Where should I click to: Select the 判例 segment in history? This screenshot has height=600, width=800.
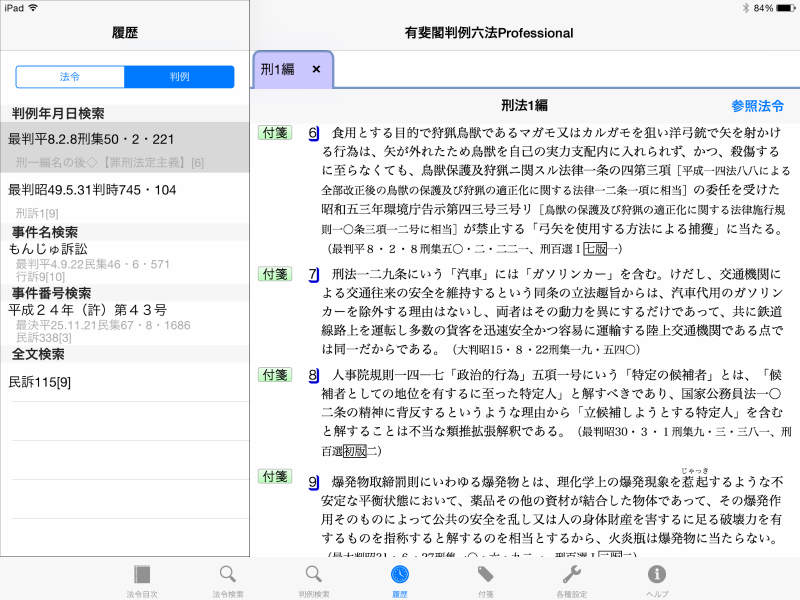coord(179,77)
